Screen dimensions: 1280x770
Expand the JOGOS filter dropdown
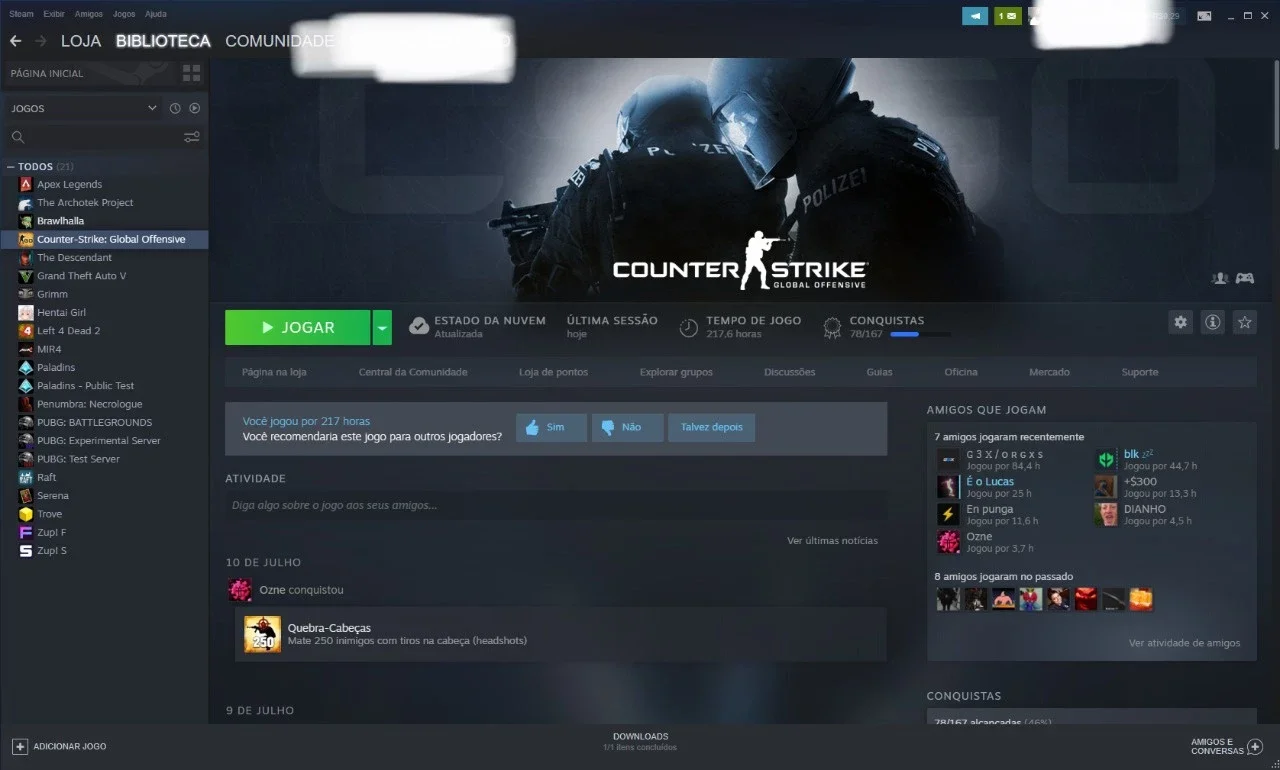[x=152, y=108]
